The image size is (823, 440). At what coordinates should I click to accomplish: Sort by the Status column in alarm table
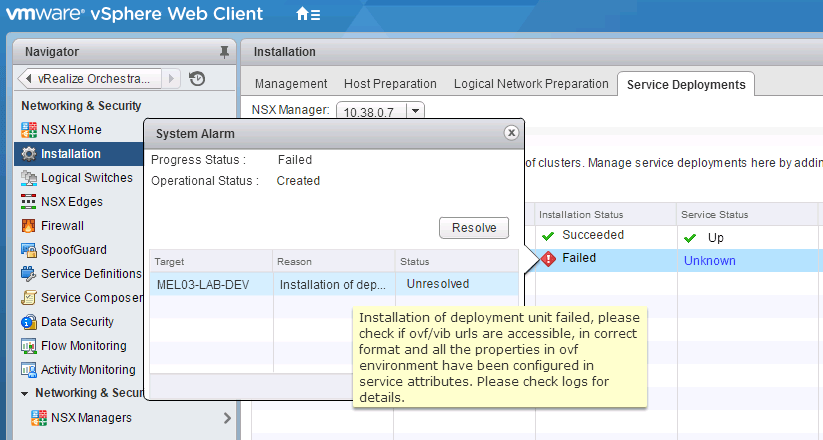click(457, 261)
